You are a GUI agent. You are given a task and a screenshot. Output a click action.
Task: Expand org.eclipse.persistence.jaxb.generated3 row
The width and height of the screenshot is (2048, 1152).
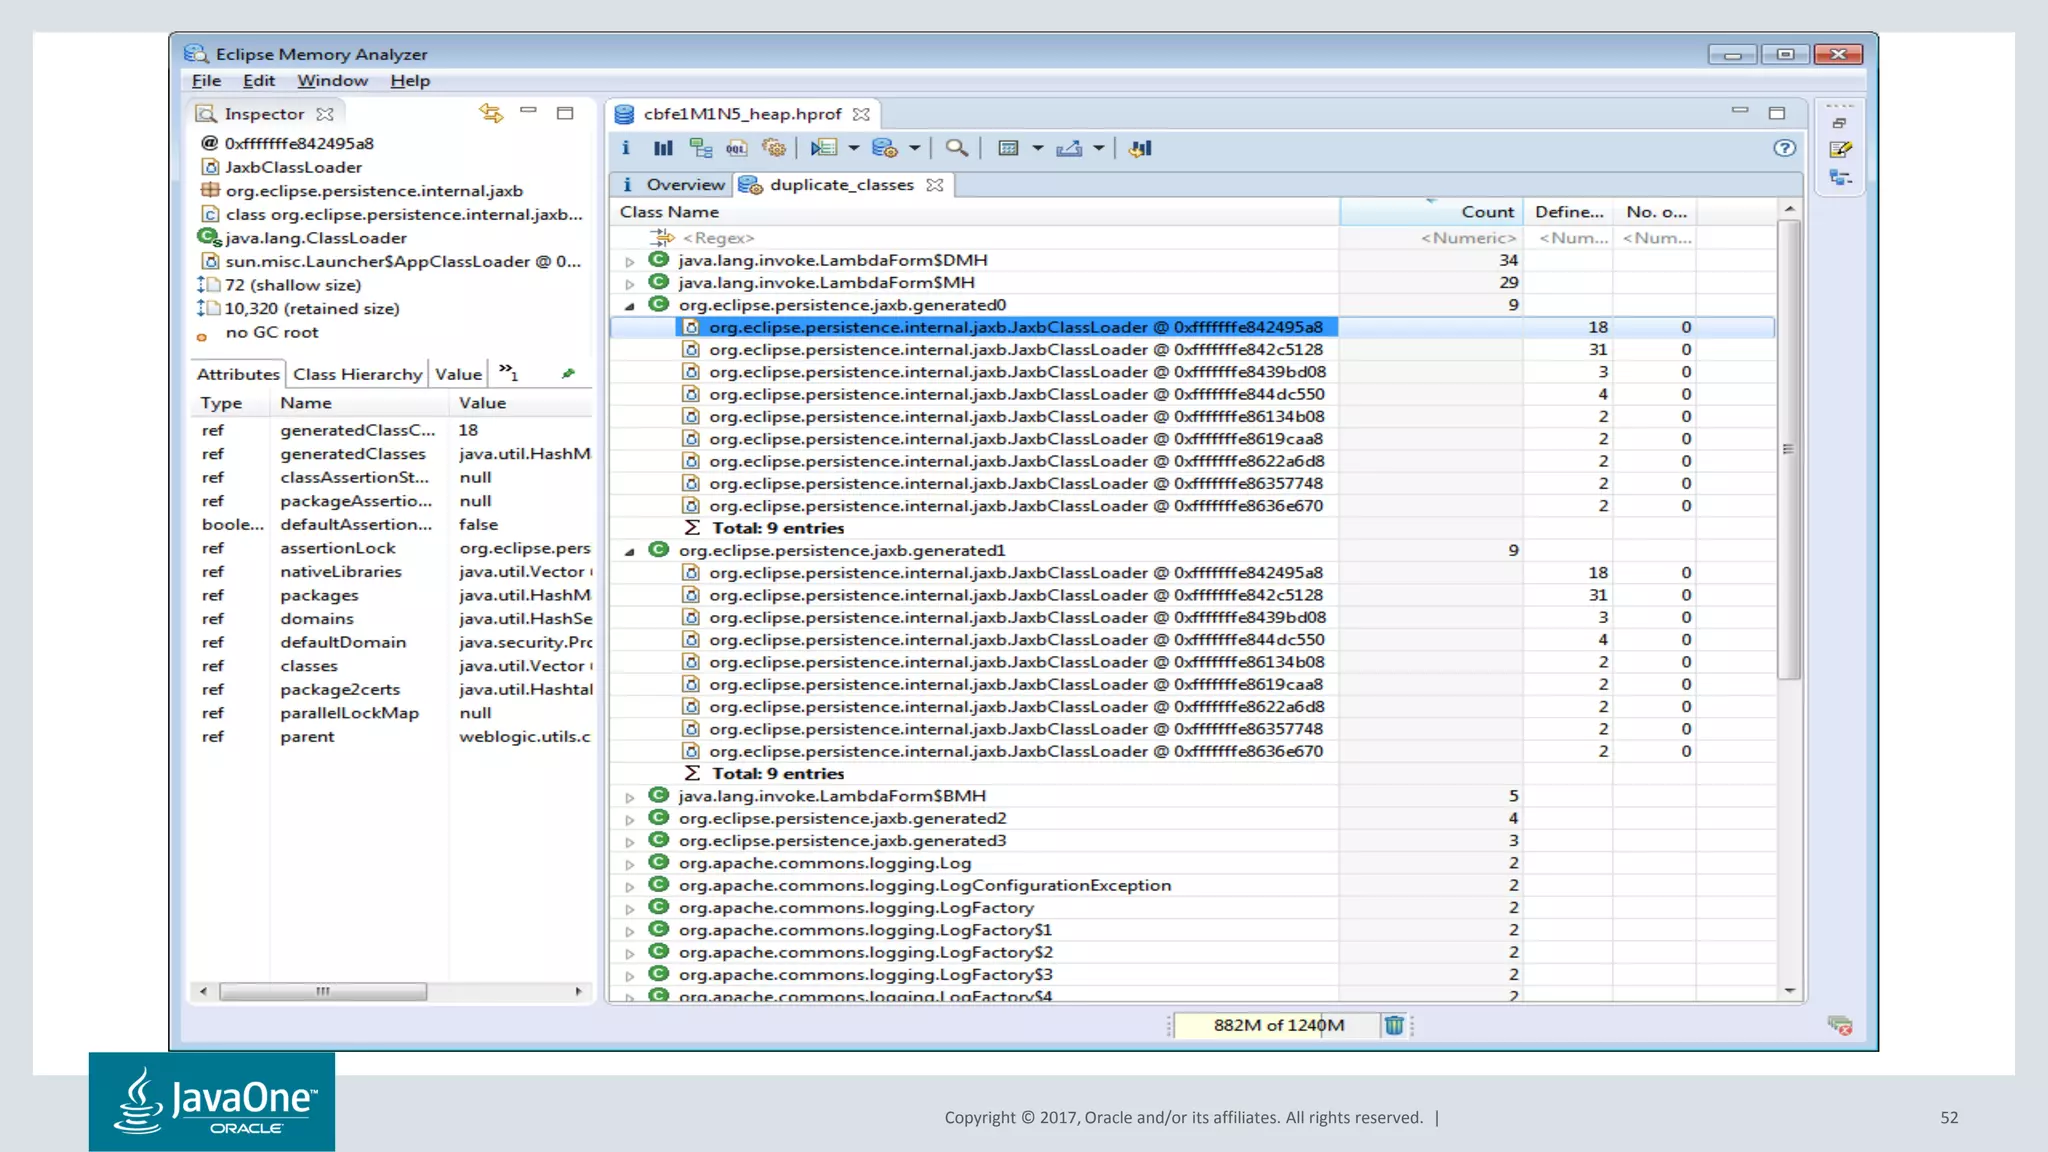(x=630, y=842)
